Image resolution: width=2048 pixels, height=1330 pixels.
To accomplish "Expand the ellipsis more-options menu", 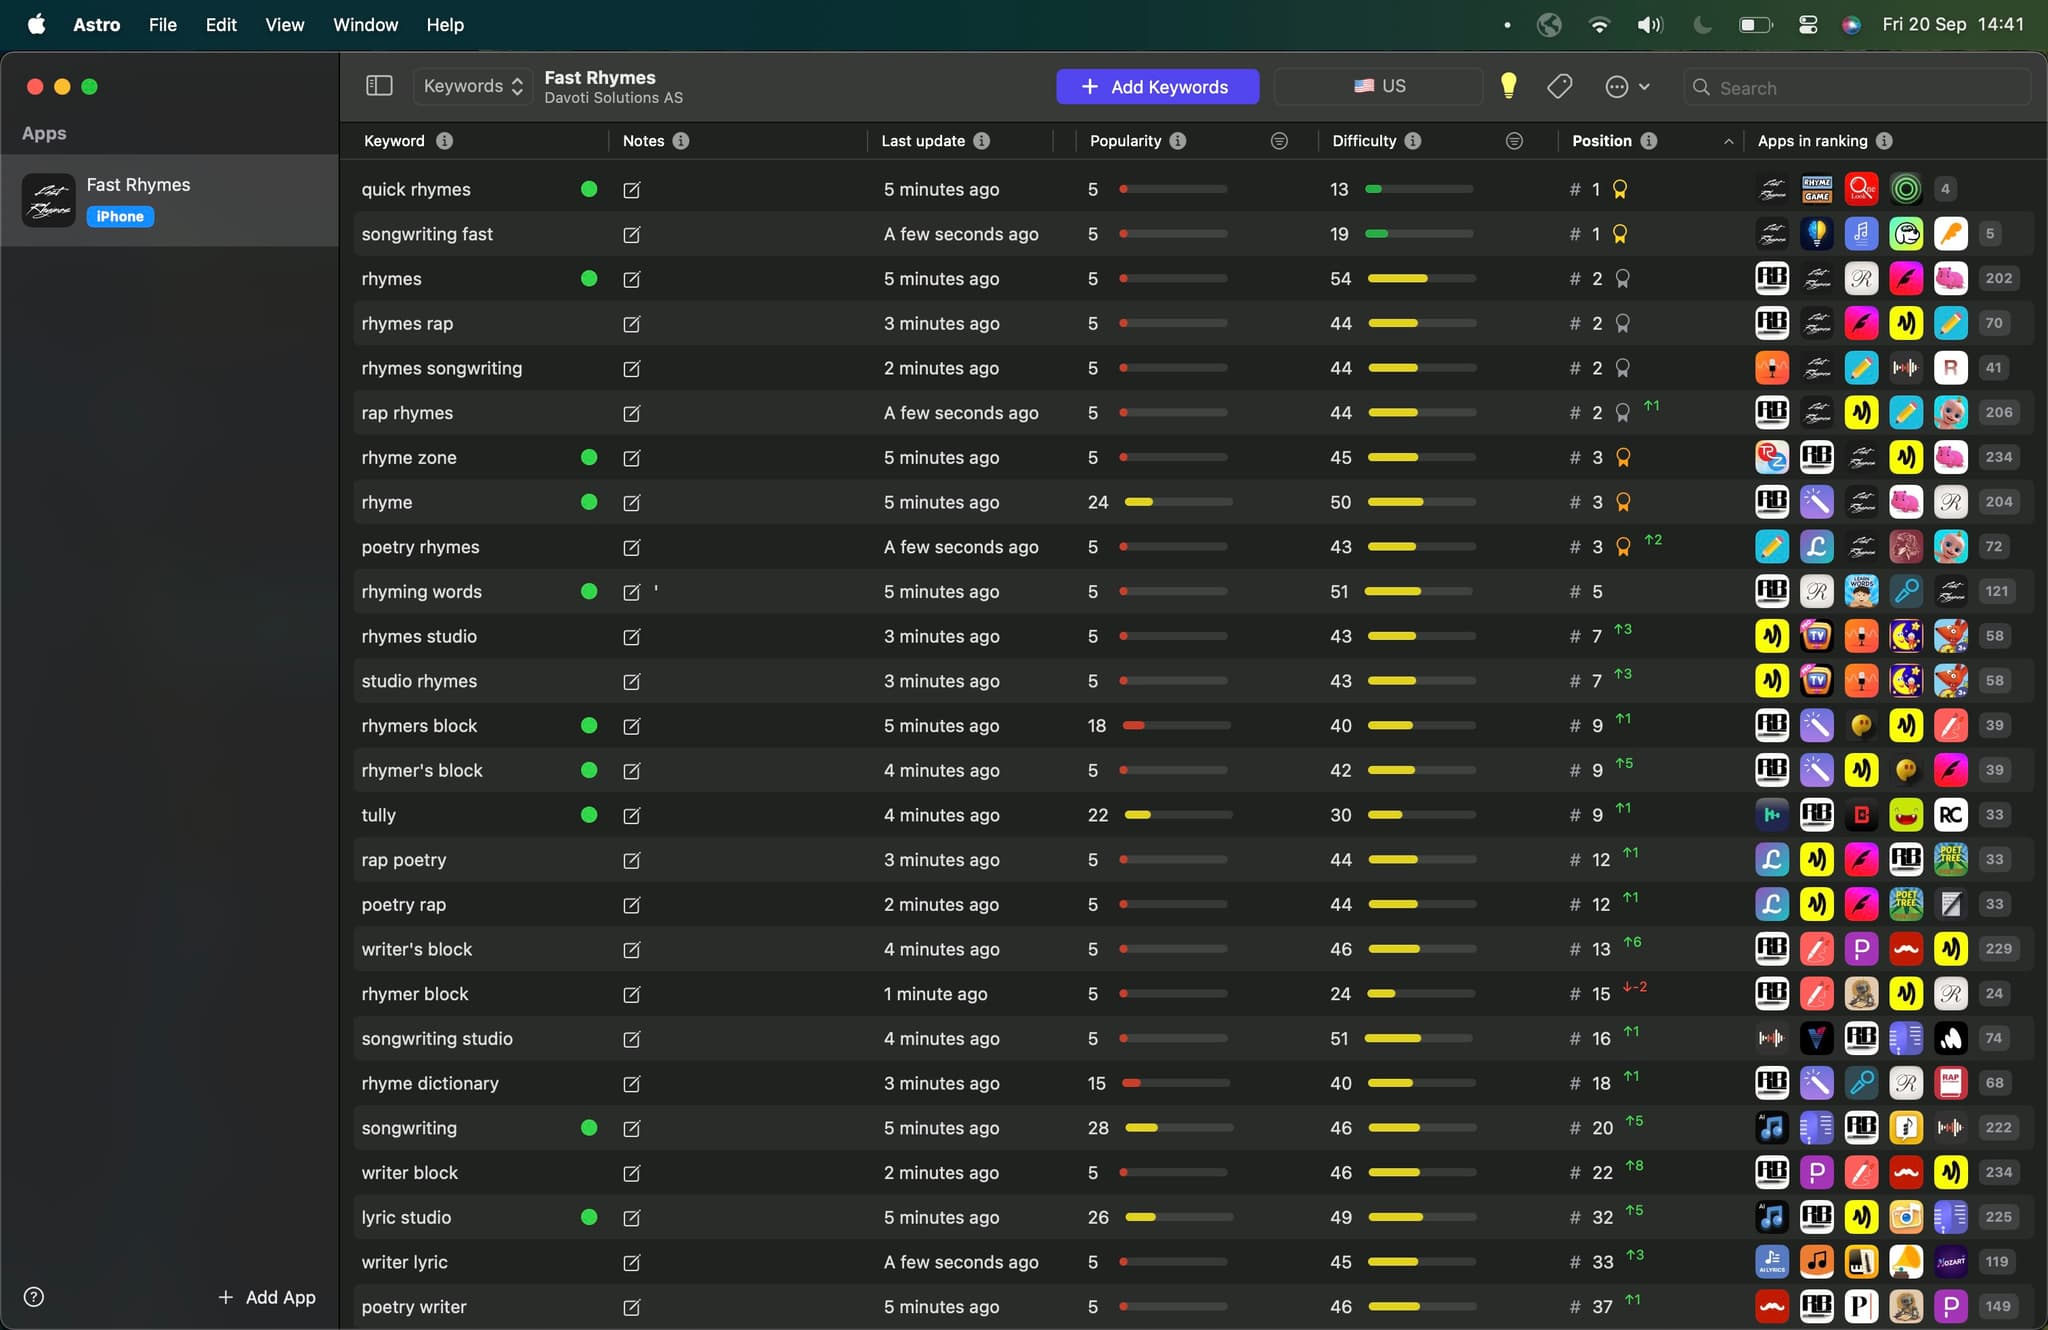I will (1626, 87).
